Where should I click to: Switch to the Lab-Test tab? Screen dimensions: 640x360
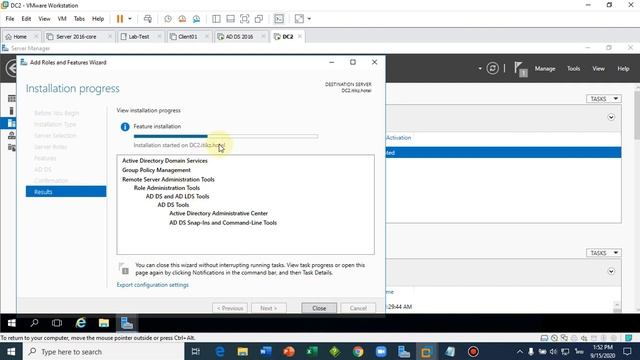click(x=139, y=36)
